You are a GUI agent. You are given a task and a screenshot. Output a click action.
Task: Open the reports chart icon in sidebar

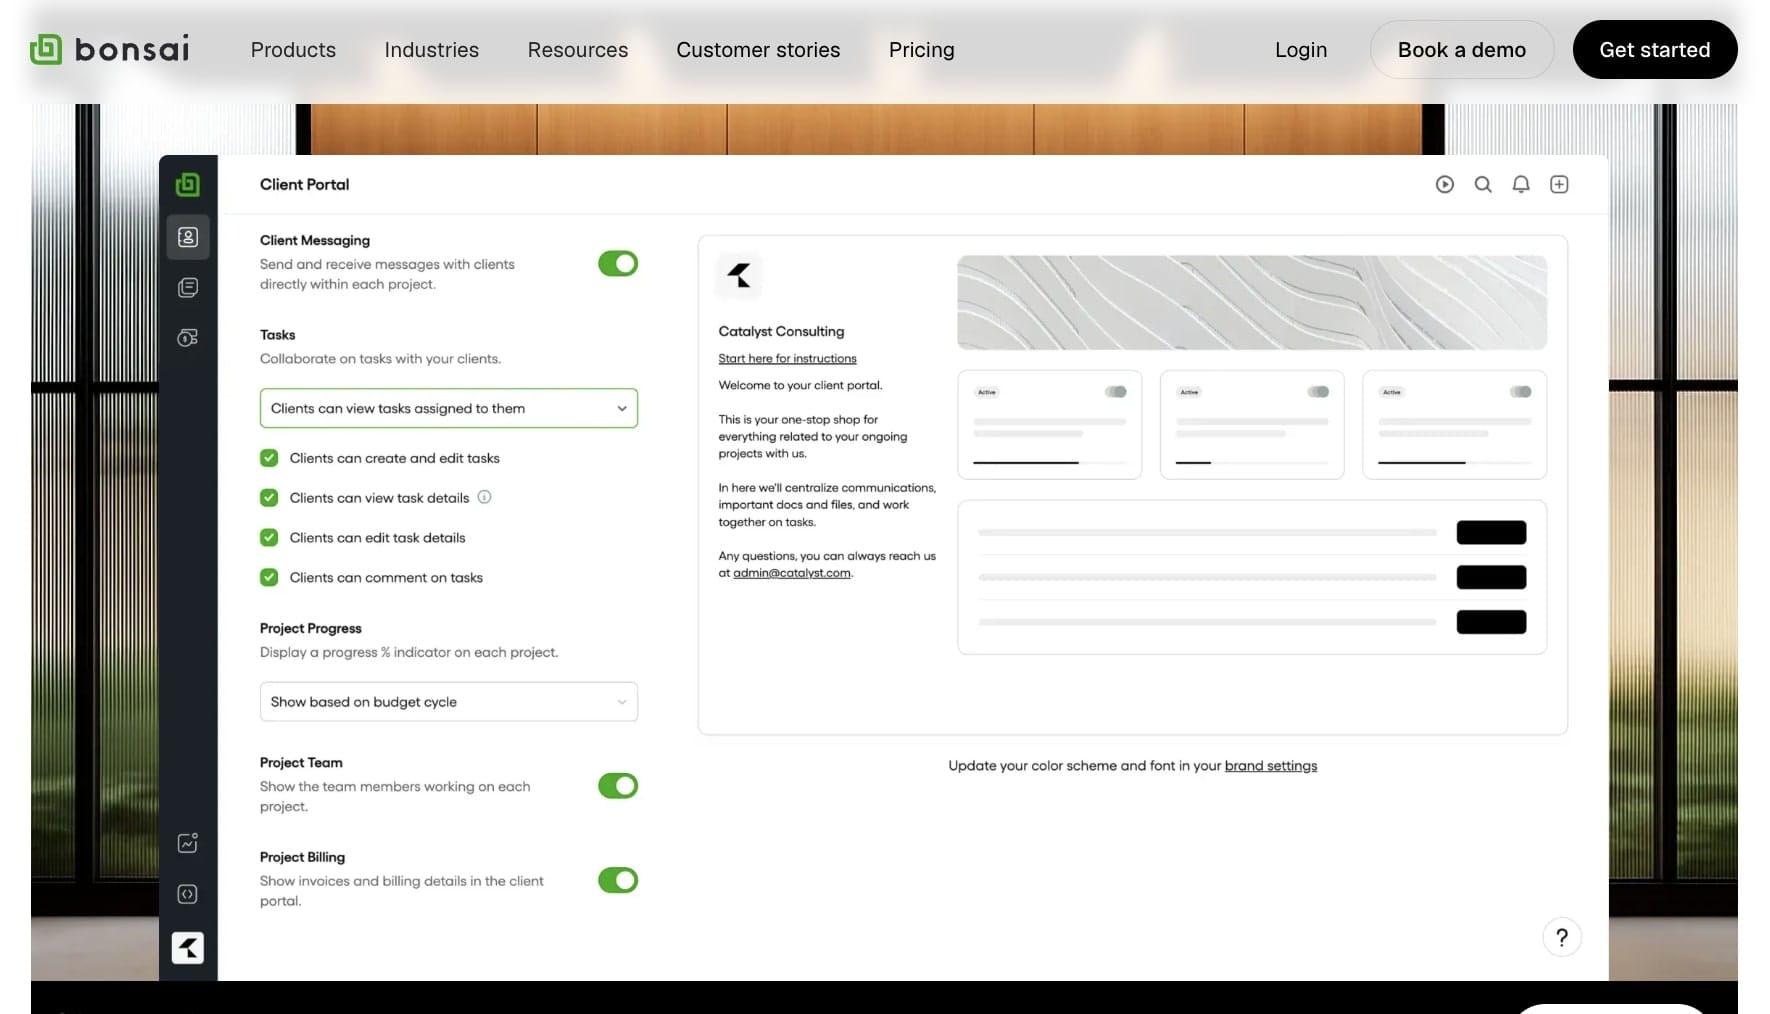click(187, 843)
